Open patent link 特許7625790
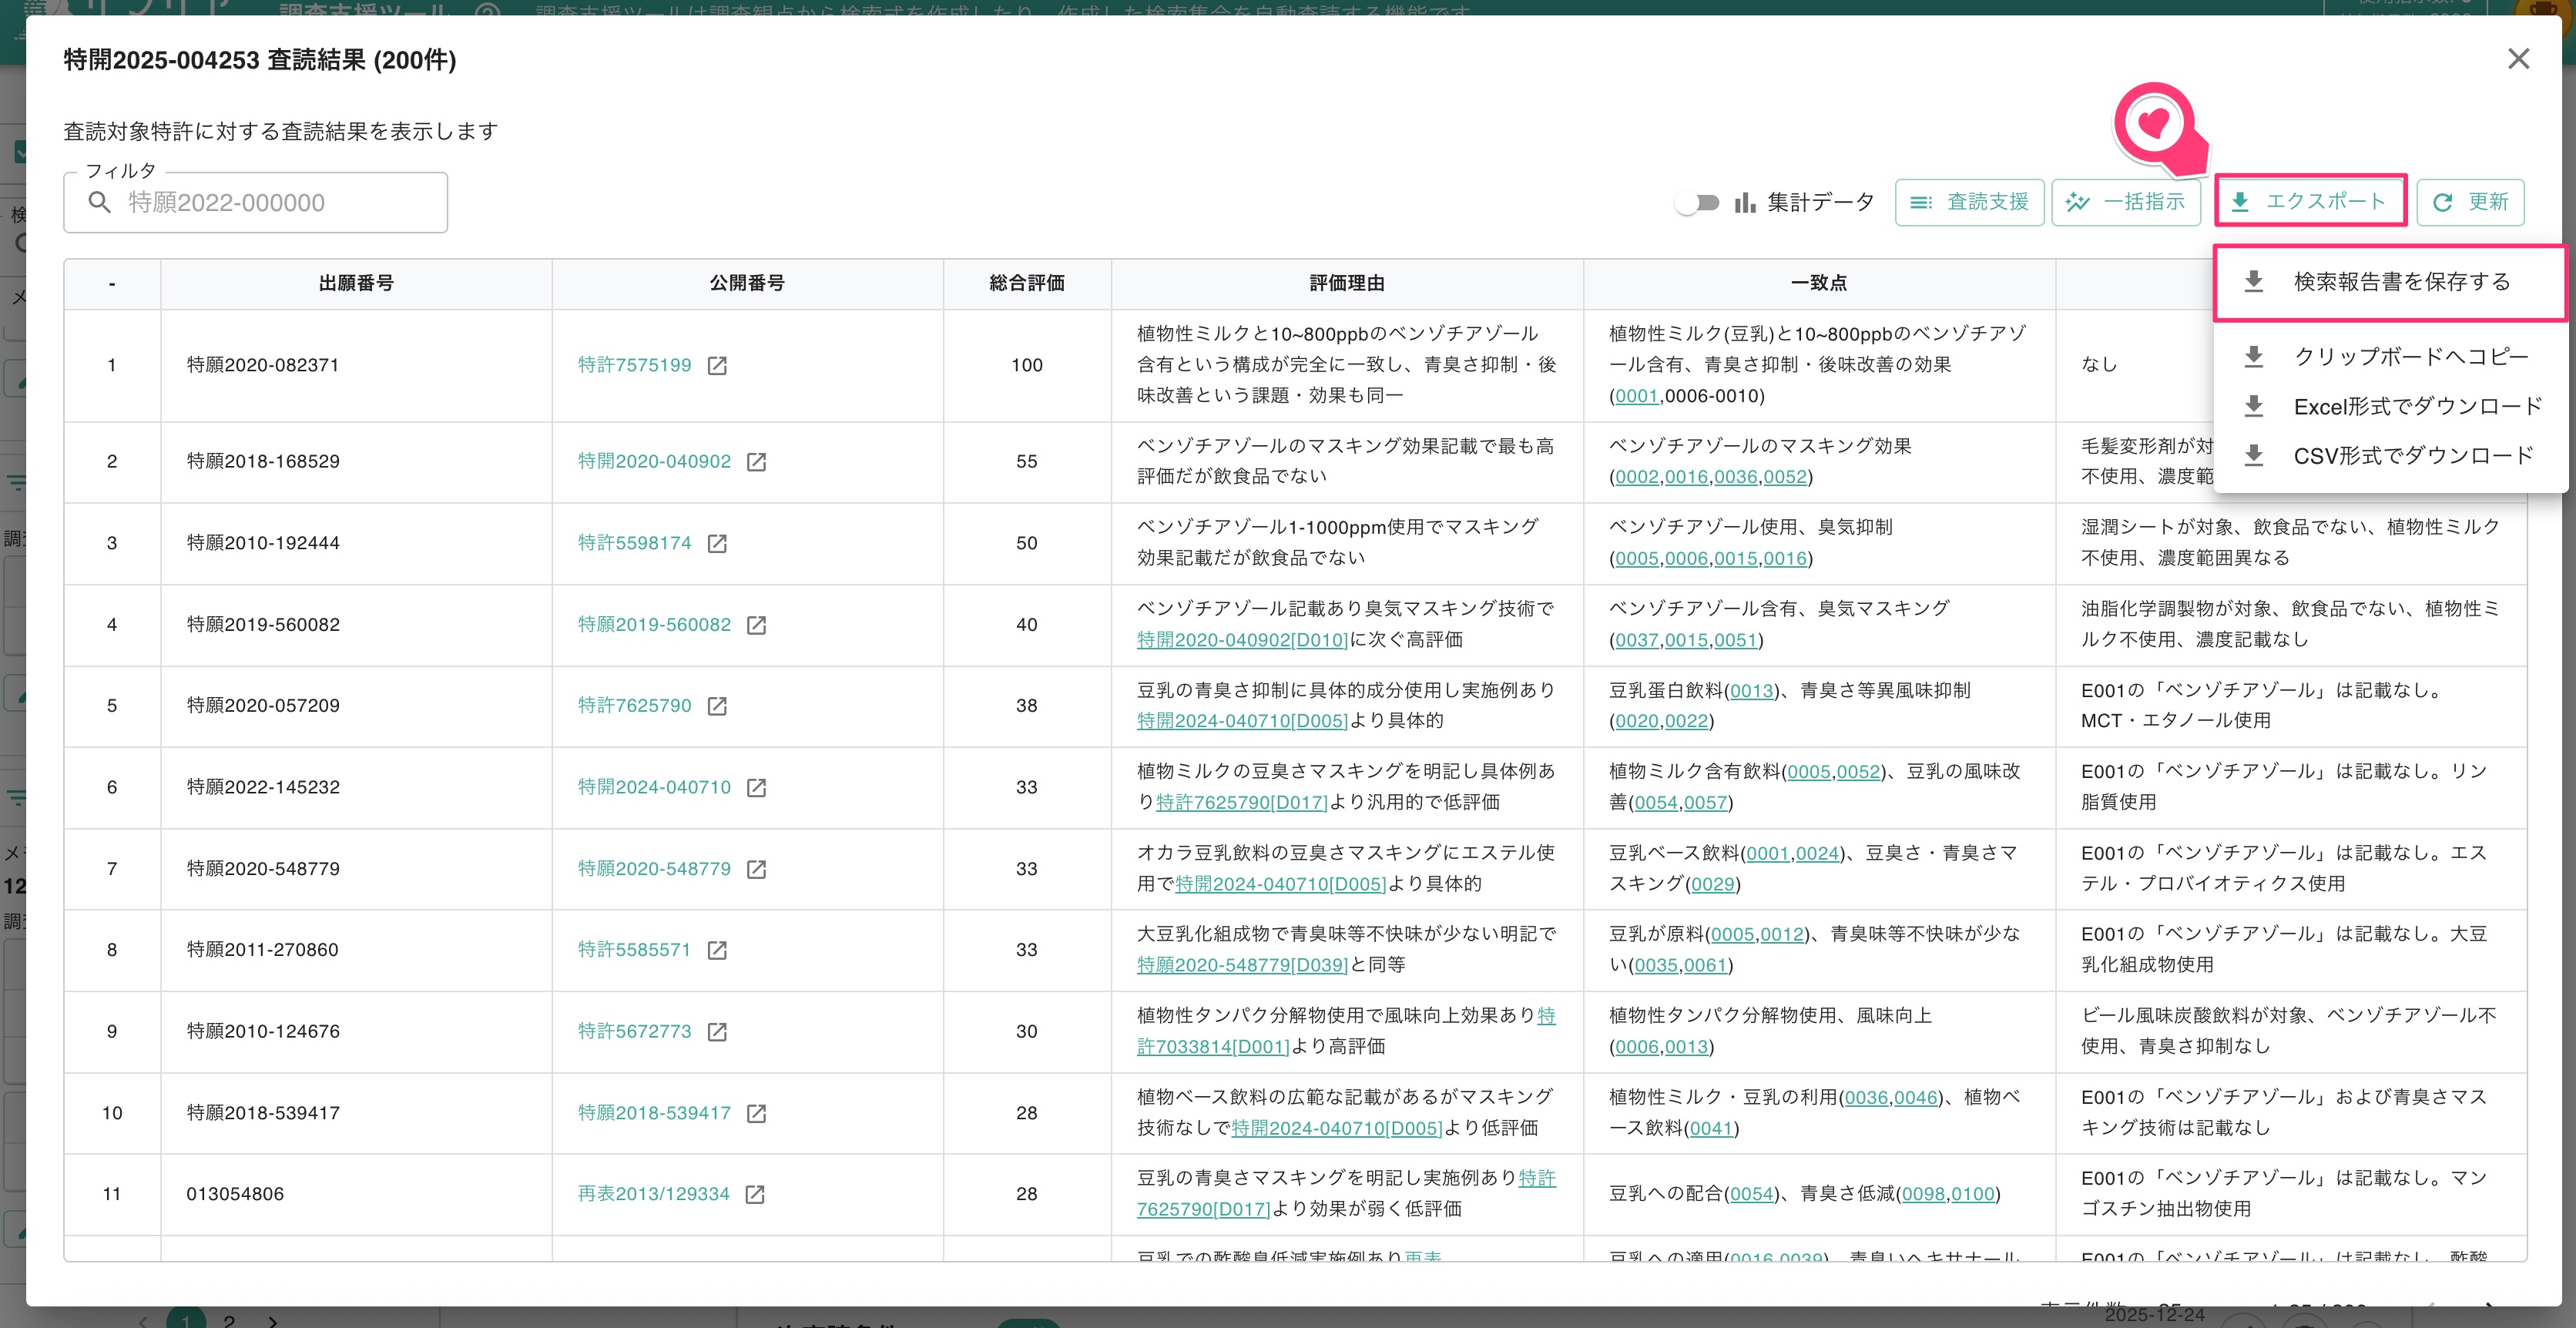 click(x=634, y=706)
